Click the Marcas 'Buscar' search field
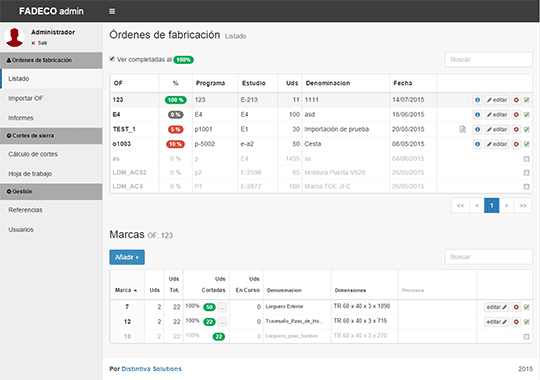The width and height of the screenshot is (540, 380). pos(488,257)
